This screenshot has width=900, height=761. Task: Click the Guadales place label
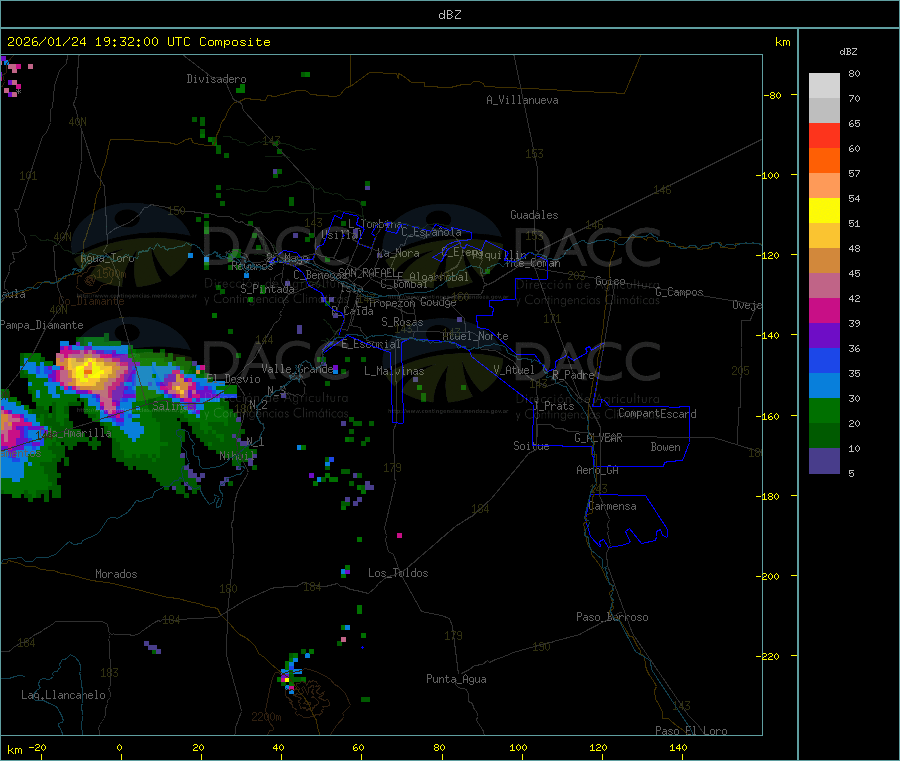(534, 215)
